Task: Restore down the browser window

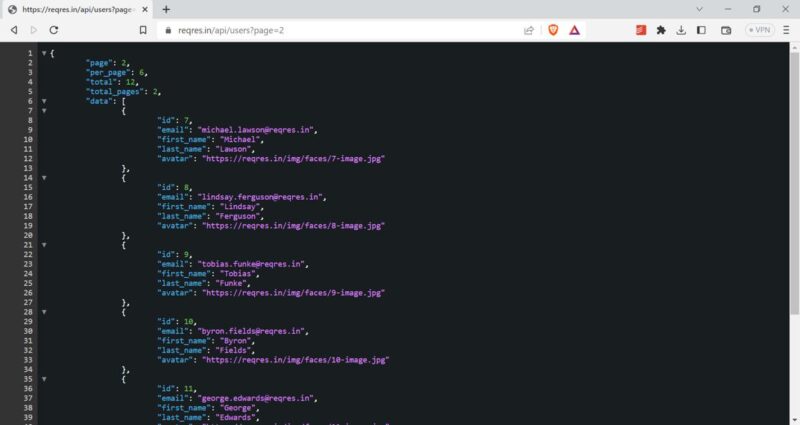Action: click(x=757, y=9)
